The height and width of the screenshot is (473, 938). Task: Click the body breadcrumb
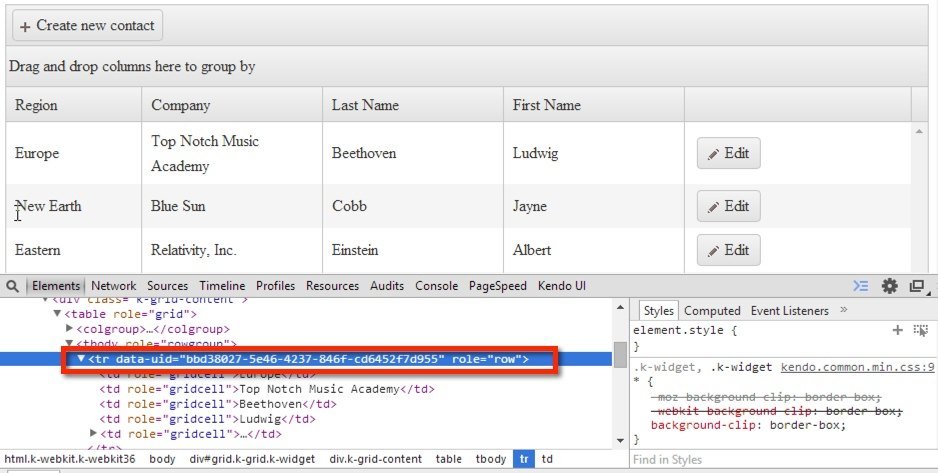click(x=162, y=459)
